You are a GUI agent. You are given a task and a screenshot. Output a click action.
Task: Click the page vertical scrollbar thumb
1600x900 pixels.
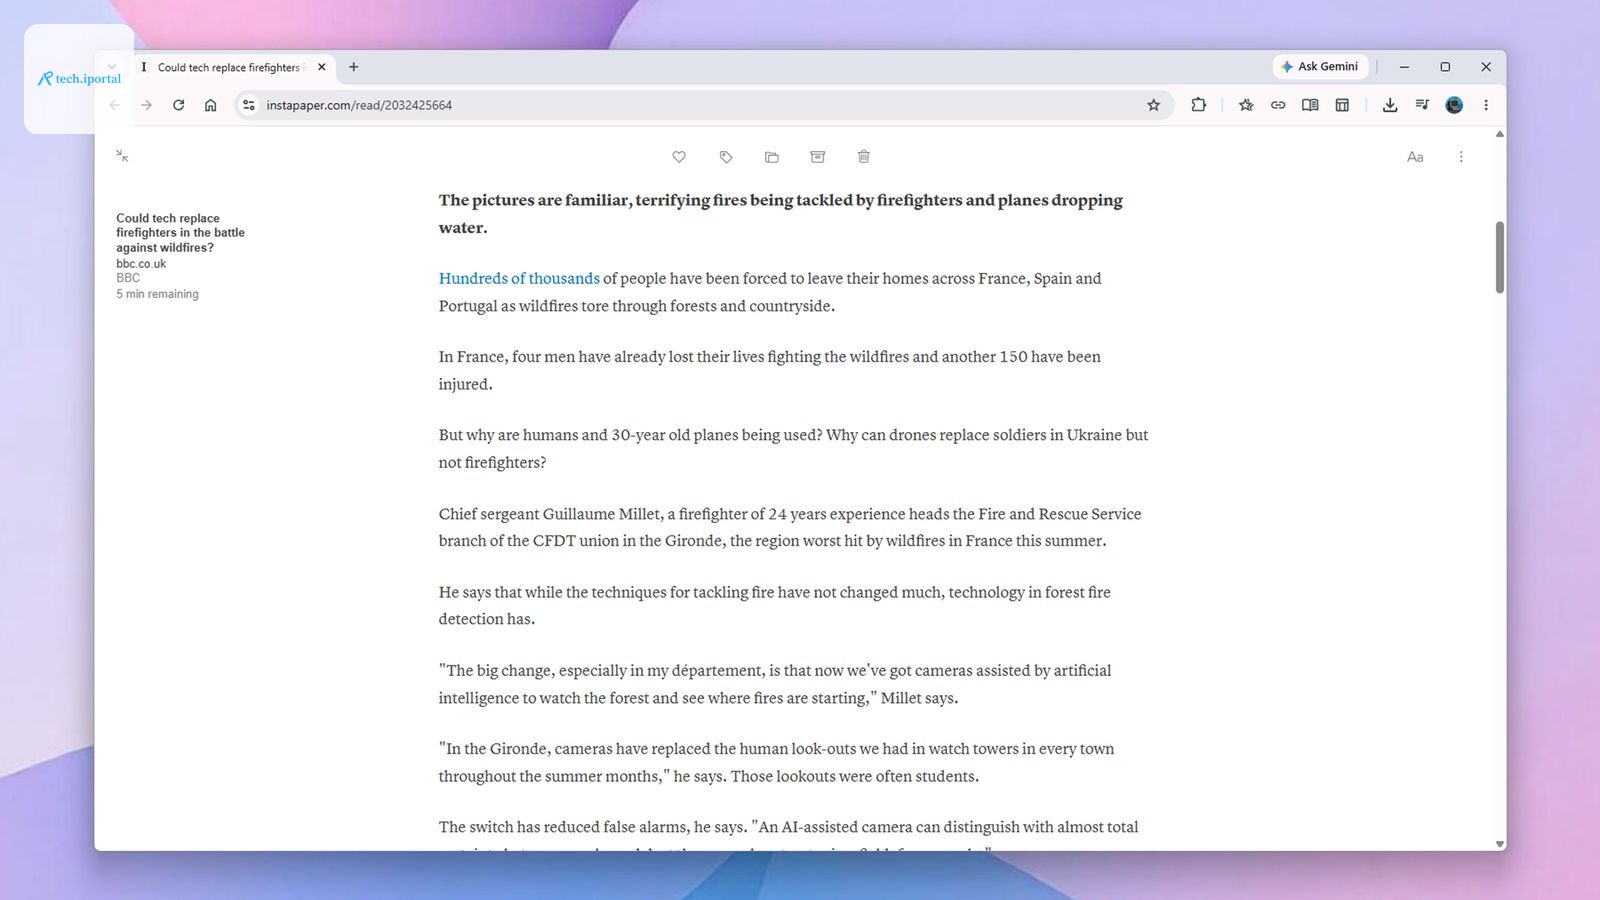point(1499,257)
